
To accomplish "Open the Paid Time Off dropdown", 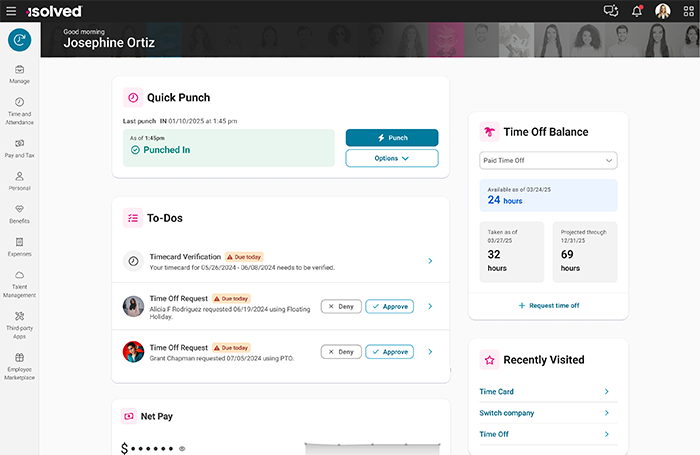I will point(548,160).
